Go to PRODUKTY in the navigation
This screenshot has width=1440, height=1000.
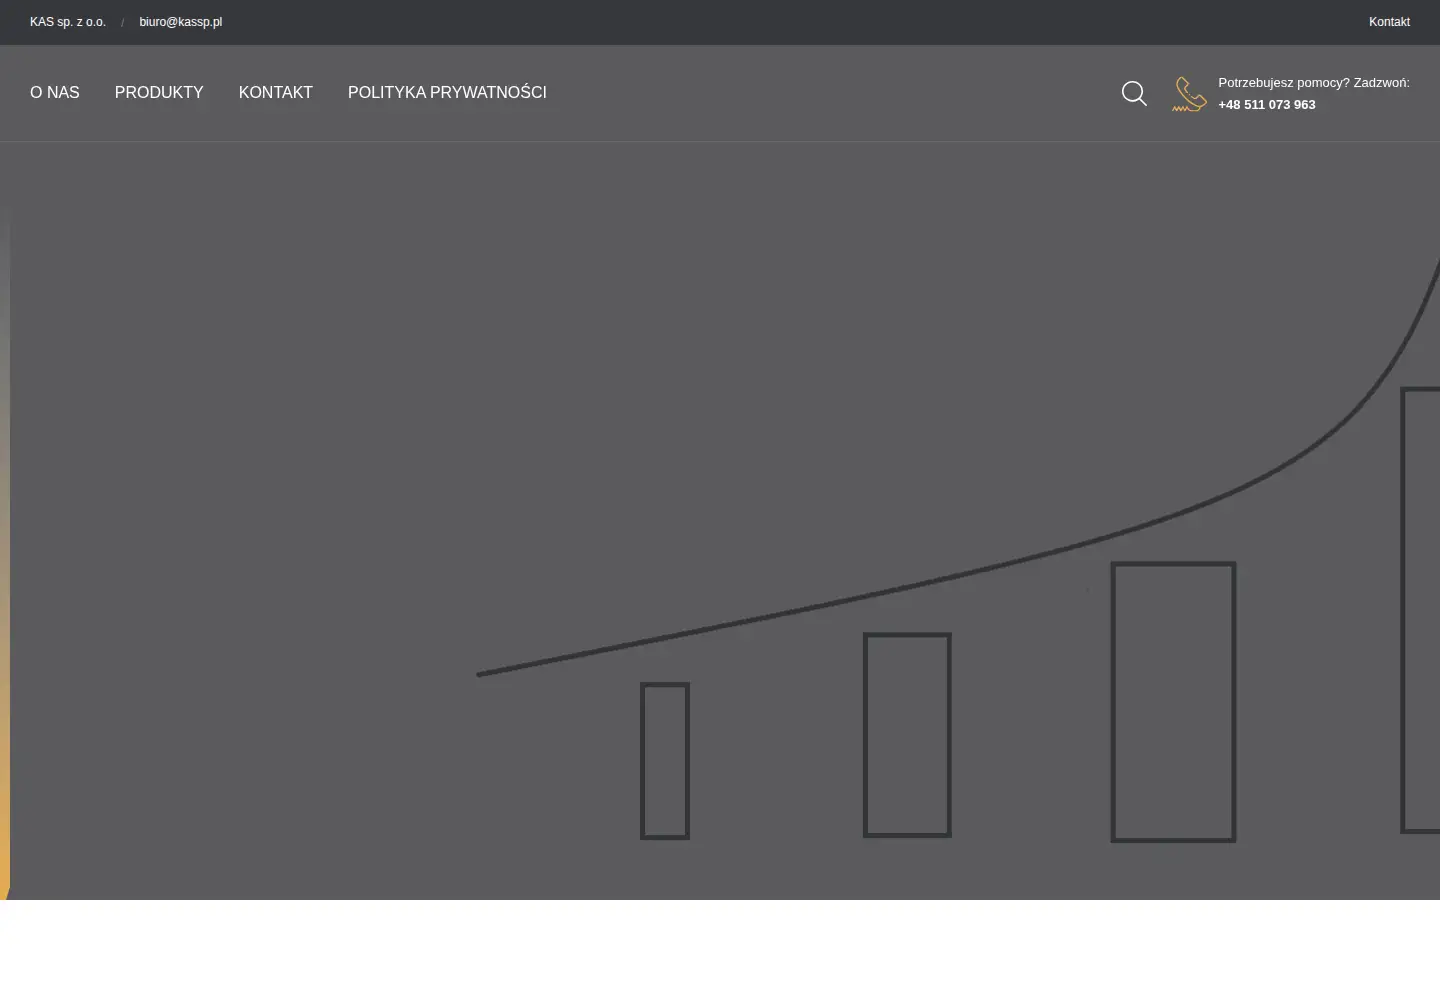pyautogui.click(x=159, y=93)
